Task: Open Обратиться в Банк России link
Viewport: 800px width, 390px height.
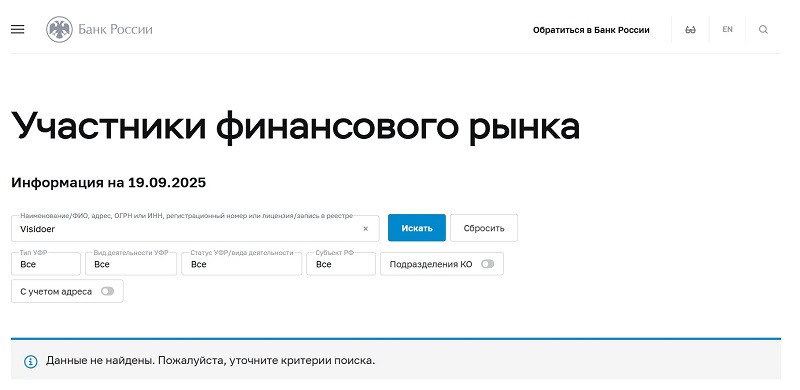Action: (591, 30)
